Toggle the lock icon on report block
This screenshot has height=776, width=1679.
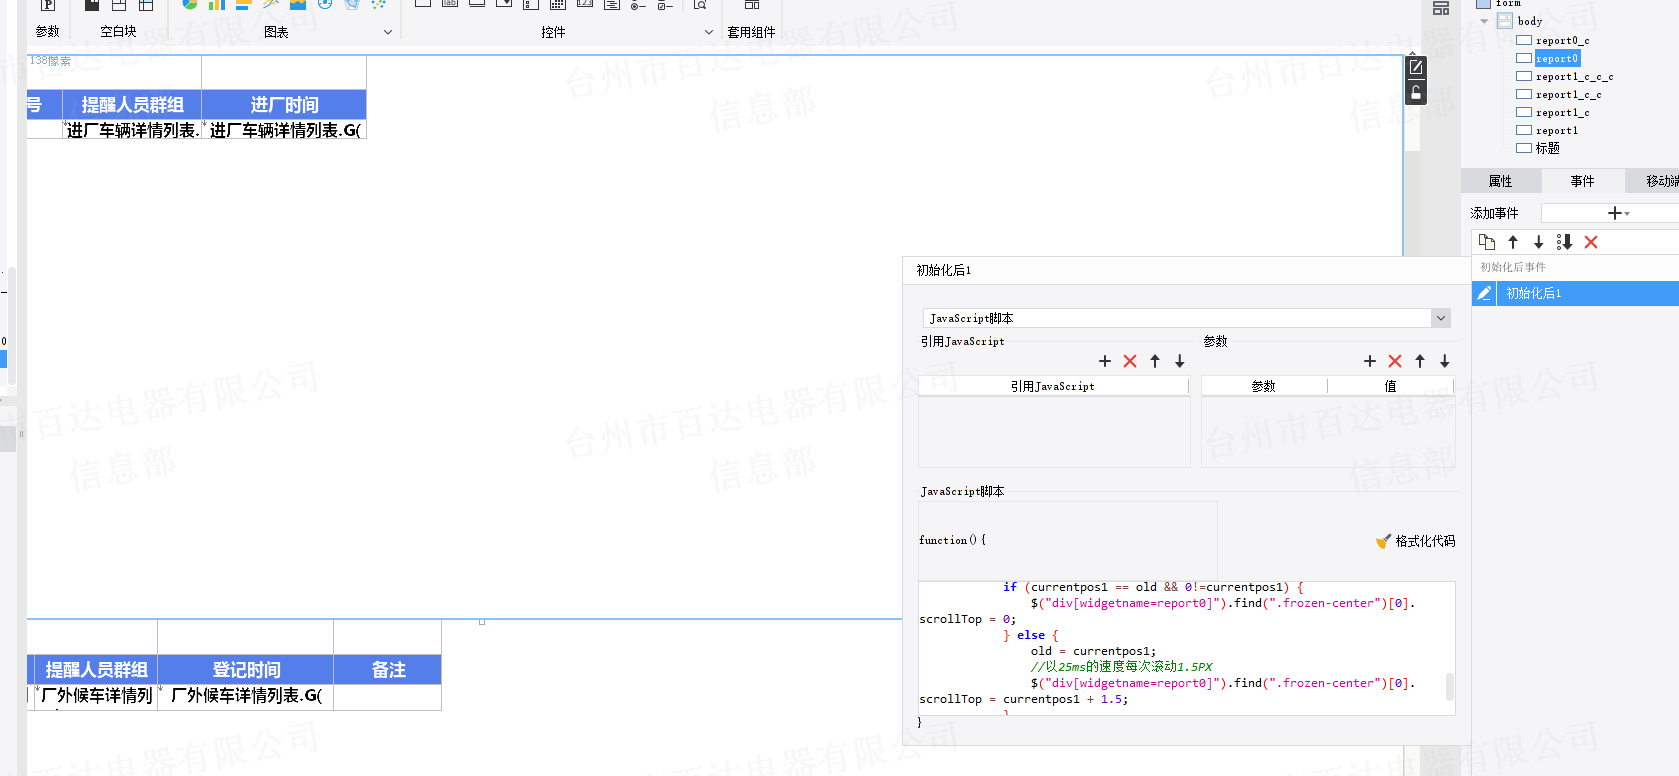tap(1415, 93)
